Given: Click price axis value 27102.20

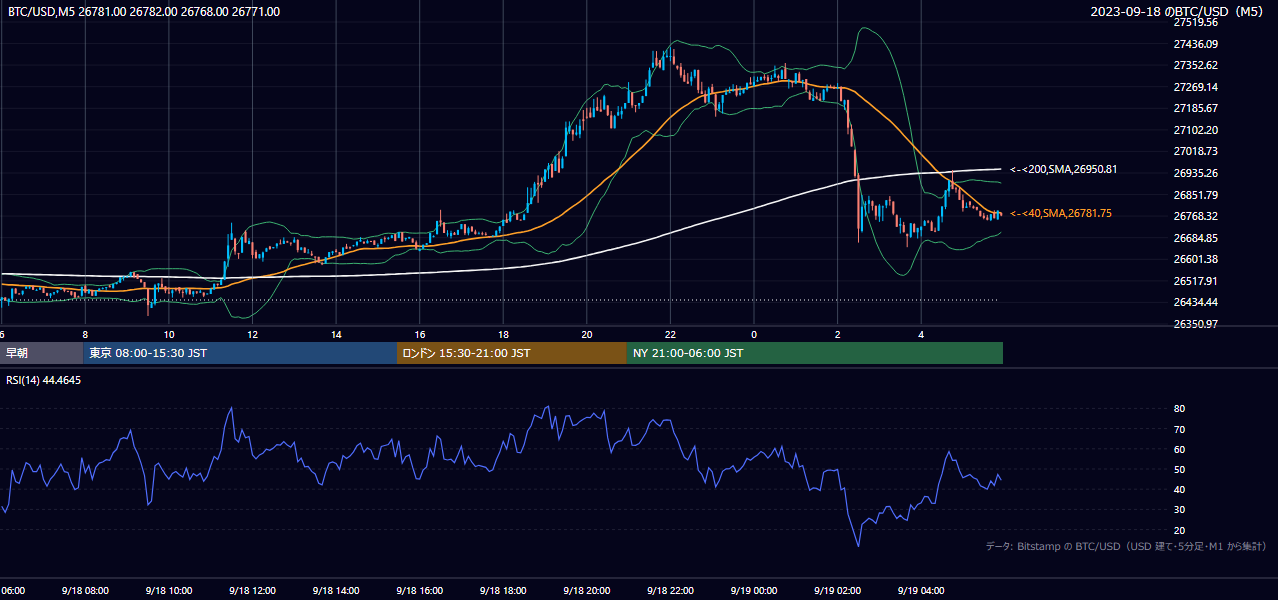Looking at the screenshot, I should click(1195, 130).
